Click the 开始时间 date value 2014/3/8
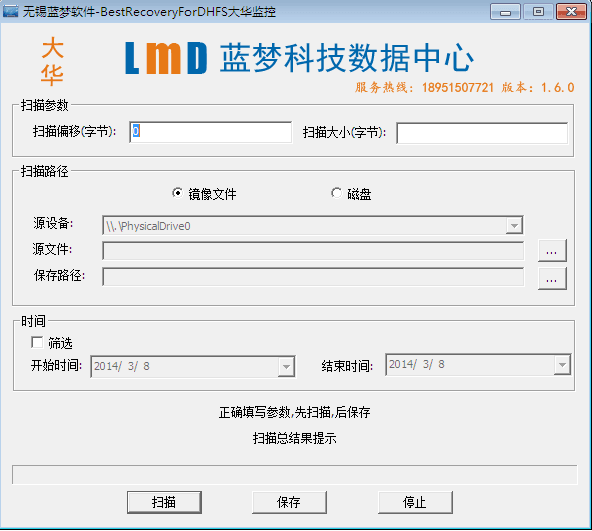Screen dimensions: 592x531 (x=122, y=366)
